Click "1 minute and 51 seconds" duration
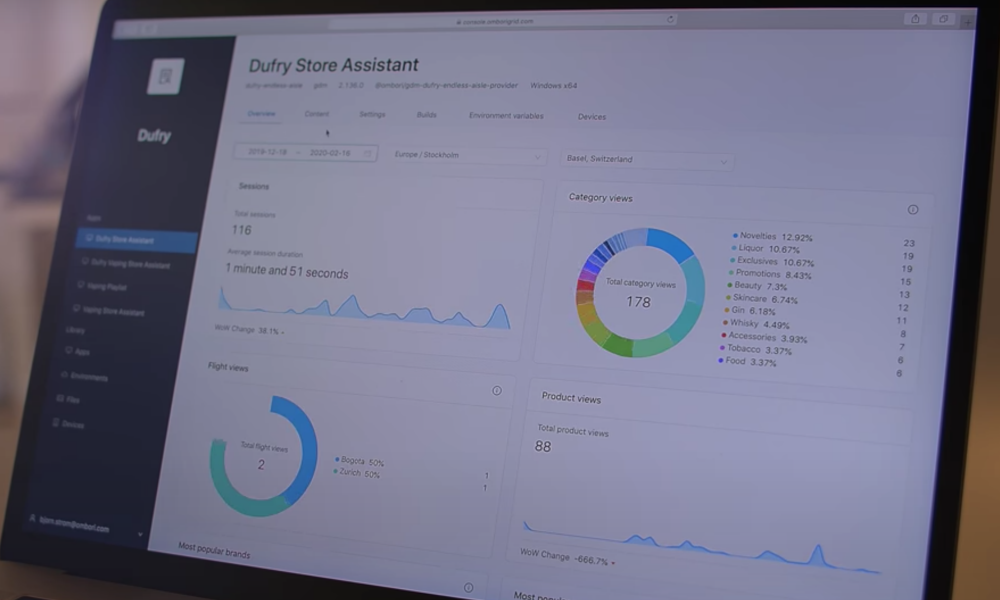The height and width of the screenshot is (600, 1000). coord(287,271)
